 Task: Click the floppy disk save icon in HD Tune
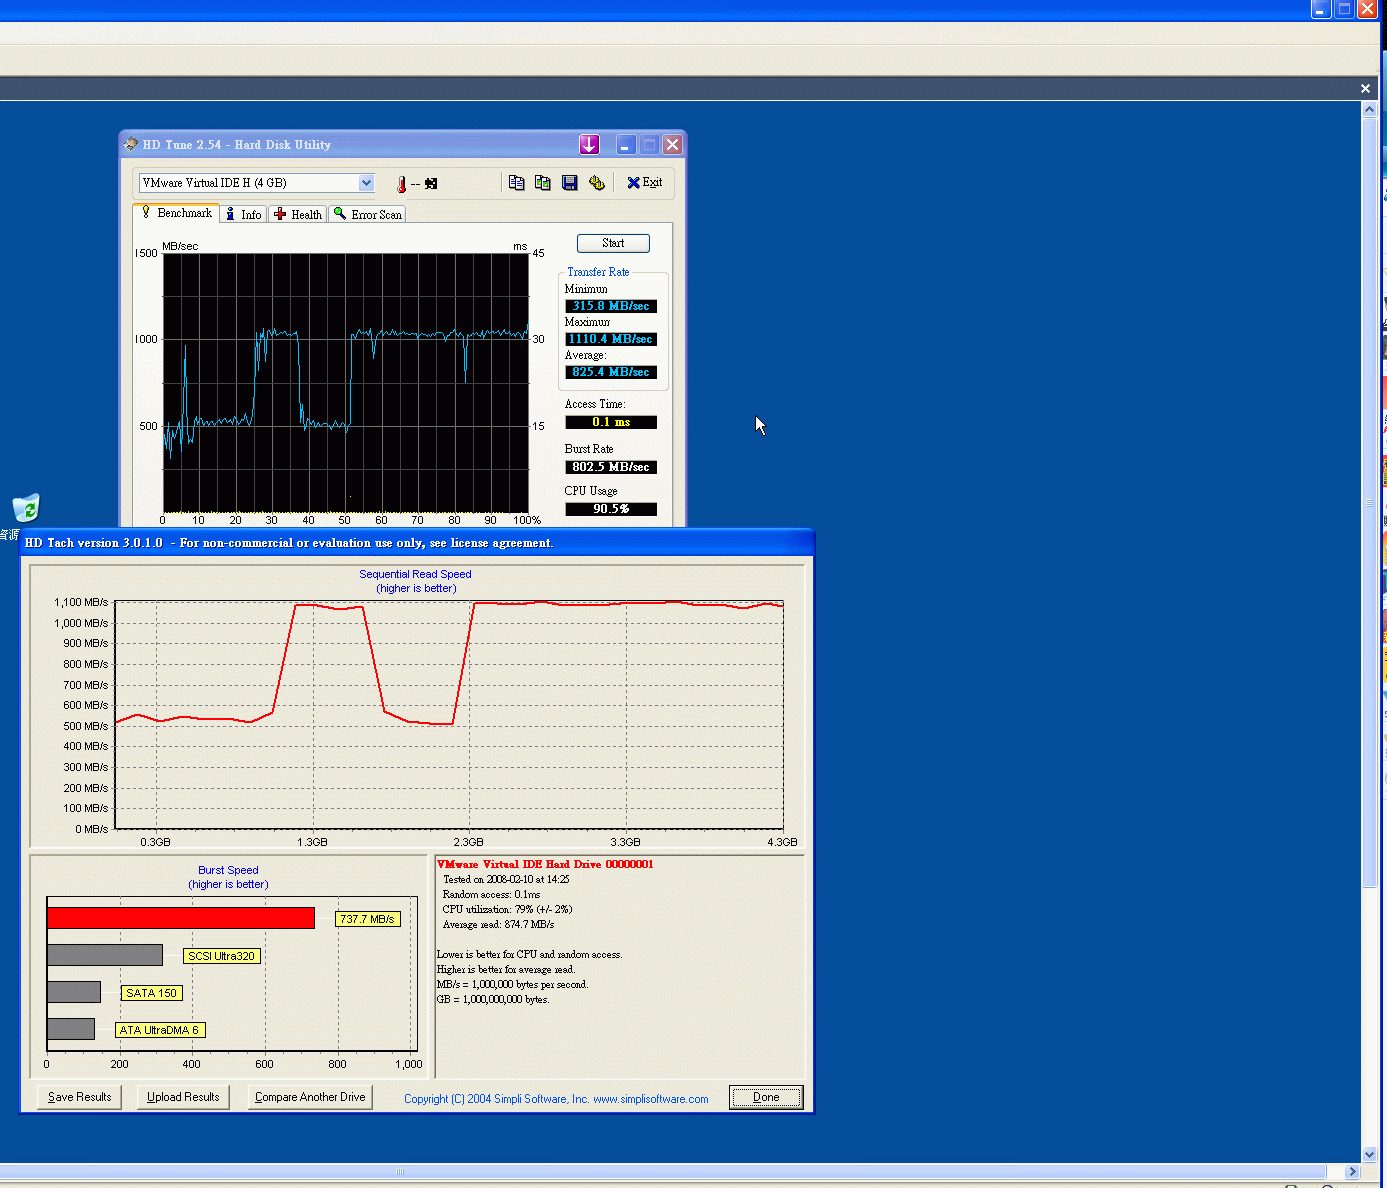569,183
